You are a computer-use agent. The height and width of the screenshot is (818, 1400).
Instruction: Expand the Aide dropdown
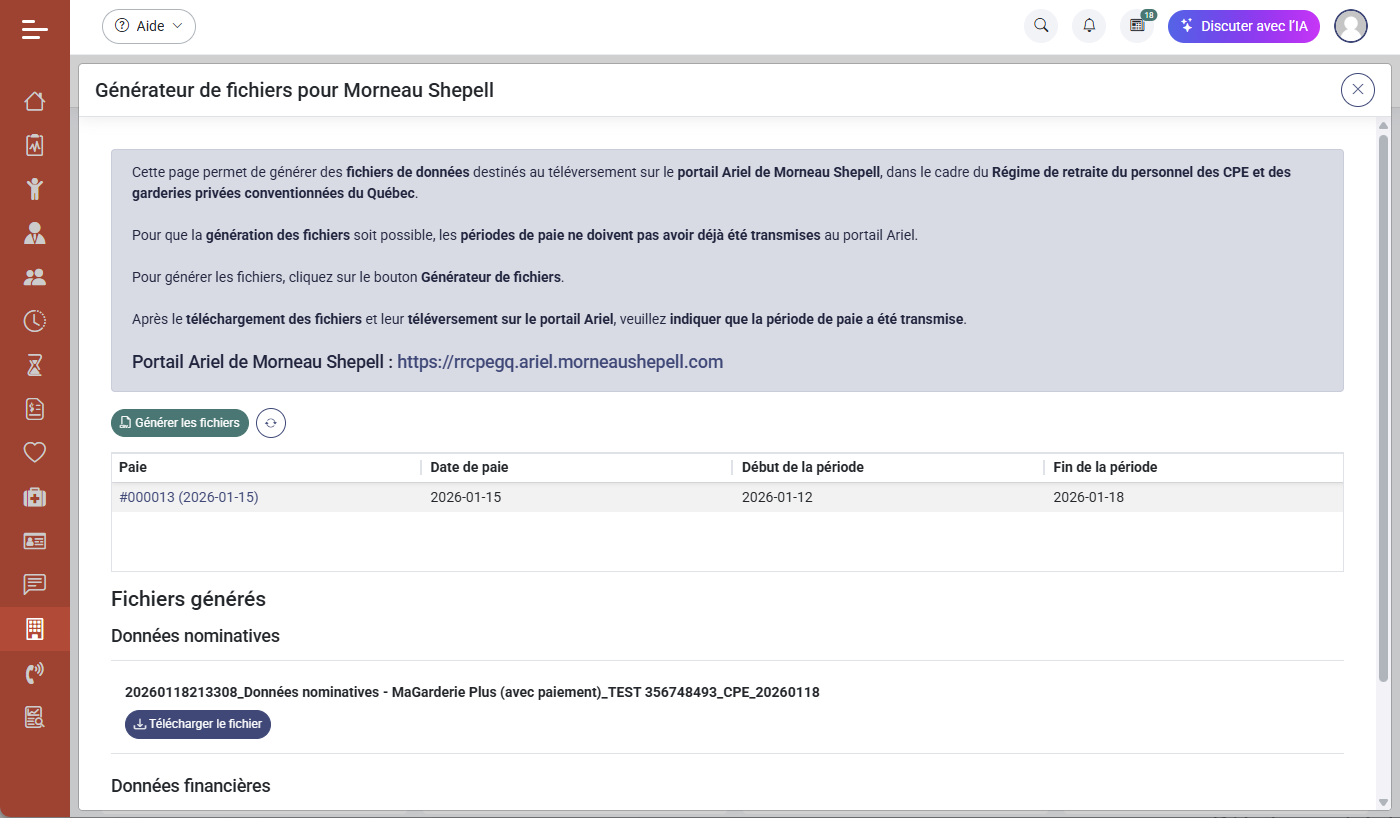click(148, 26)
